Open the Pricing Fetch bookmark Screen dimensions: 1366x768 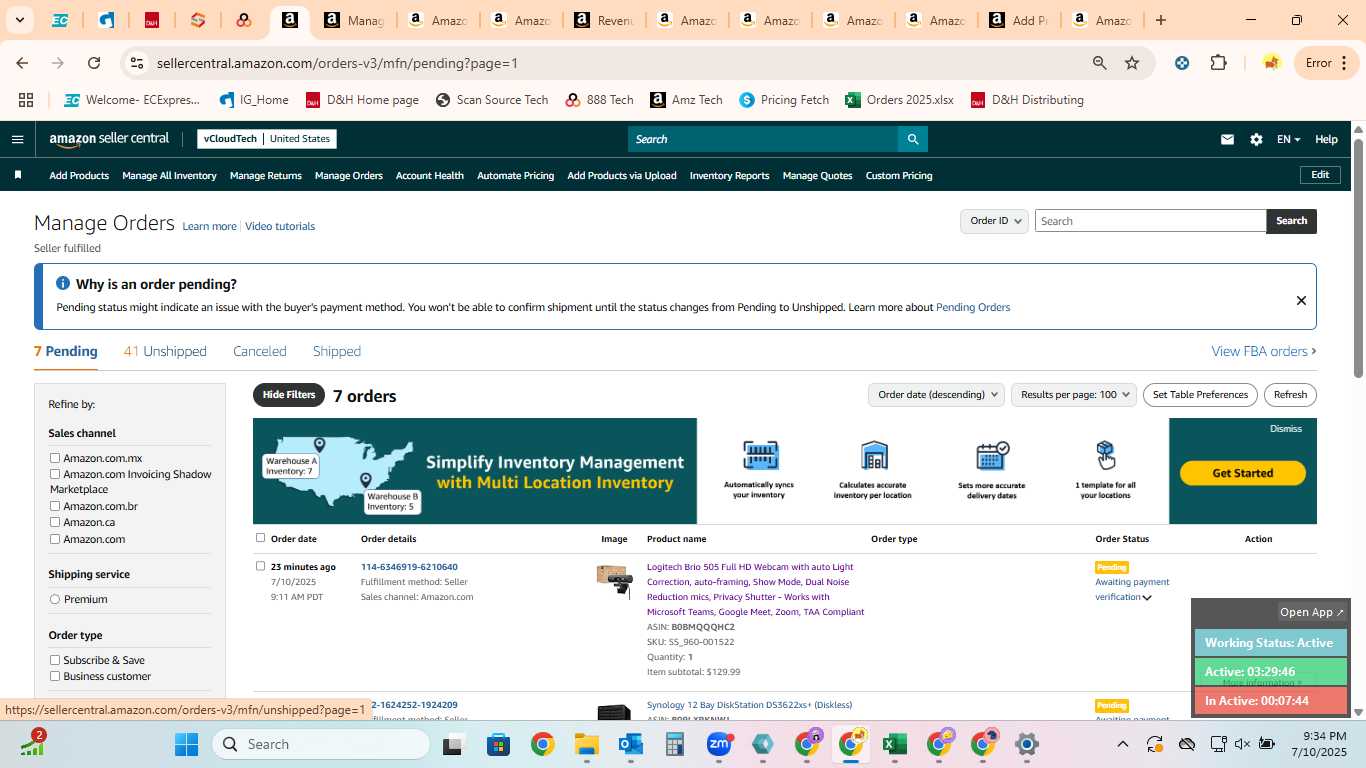point(784,100)
